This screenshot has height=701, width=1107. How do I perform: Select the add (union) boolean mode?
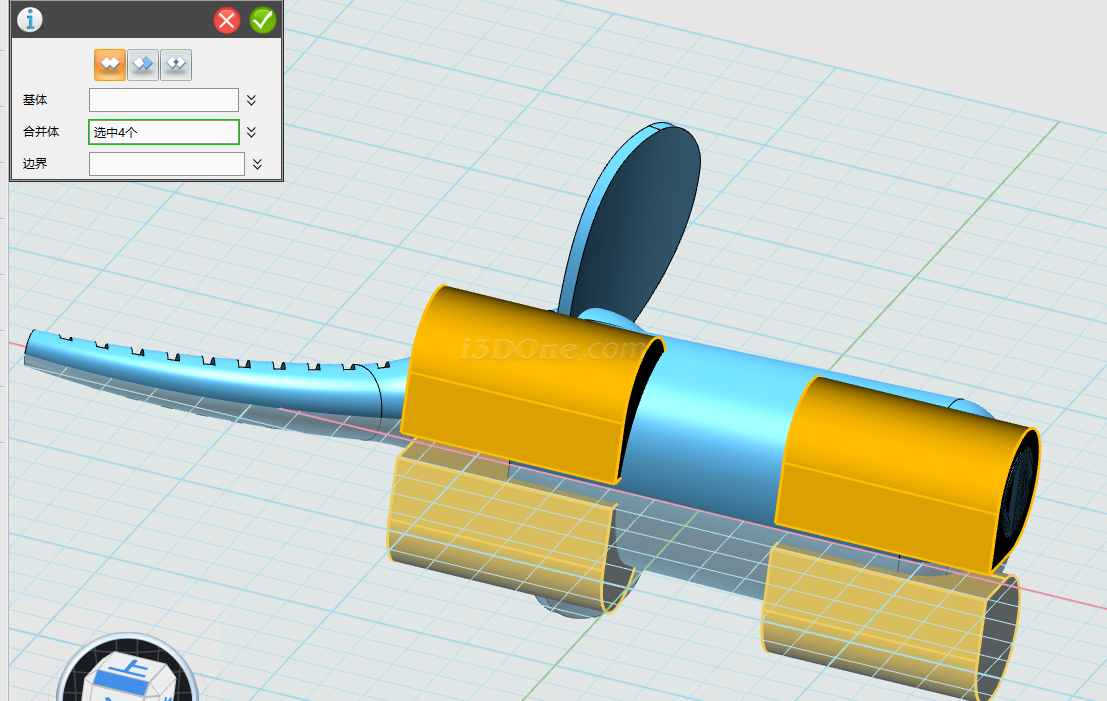tap(110, 64)
